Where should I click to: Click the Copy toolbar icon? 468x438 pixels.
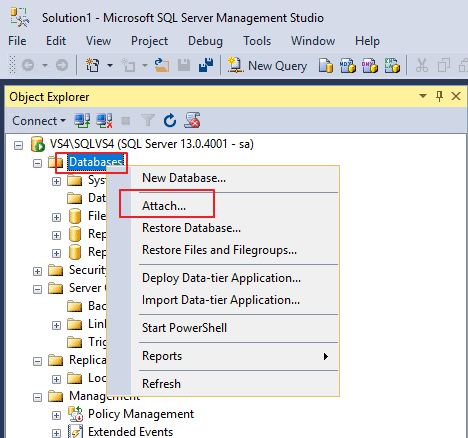[x=444, y=65]
